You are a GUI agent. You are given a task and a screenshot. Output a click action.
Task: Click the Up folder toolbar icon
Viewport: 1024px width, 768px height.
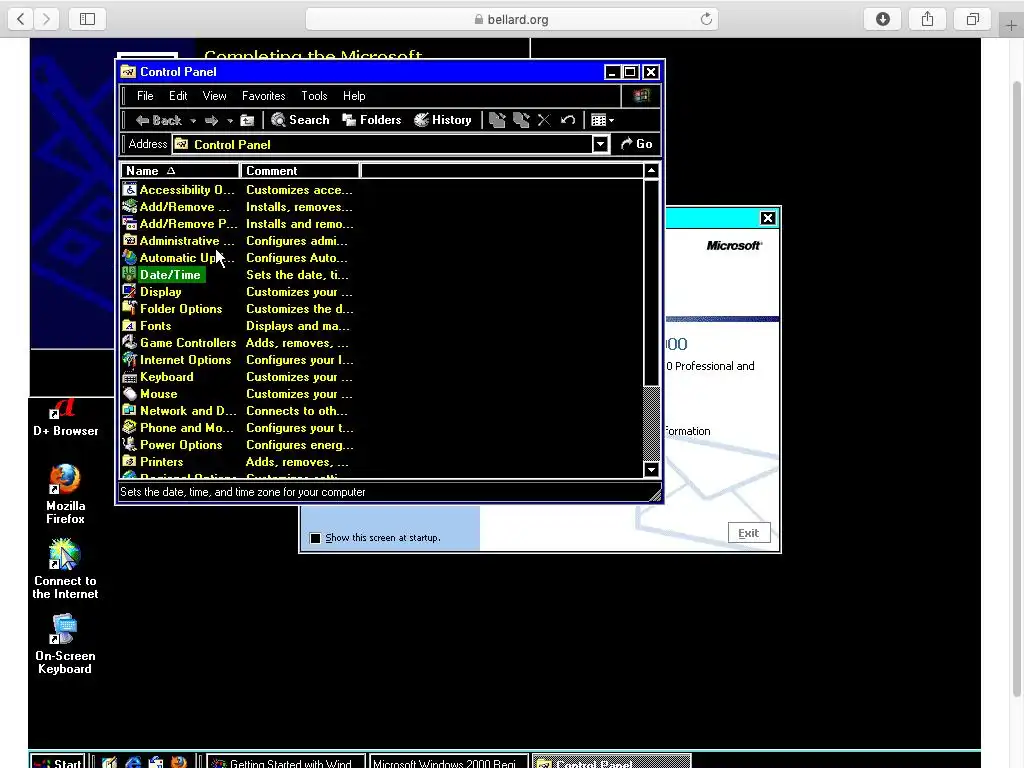pyautogui.click(x=247, y=120)
